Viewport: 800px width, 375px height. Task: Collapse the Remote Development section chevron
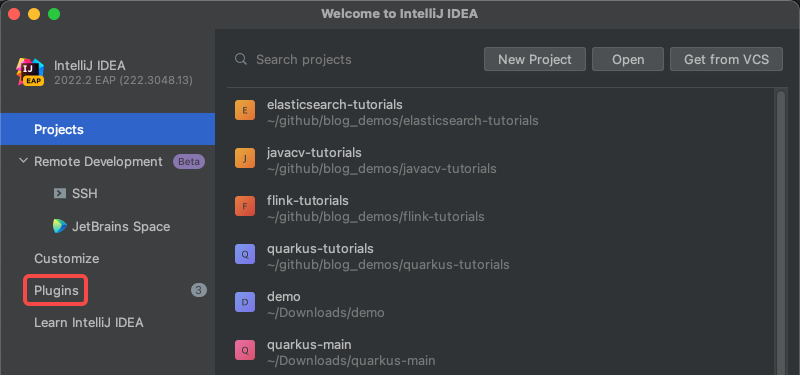[x=23, y=161]
